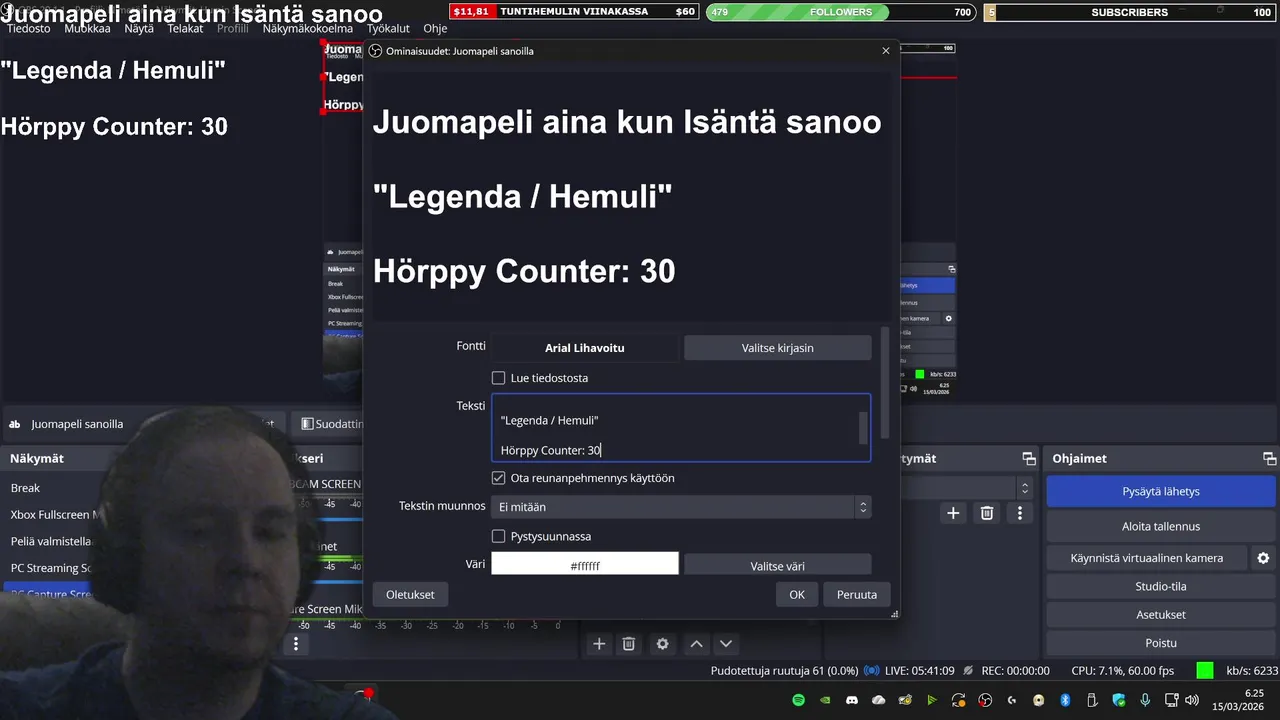1280x720 pixels.
Task: Click the live broadcast status icon
Action: click(871, 671)
